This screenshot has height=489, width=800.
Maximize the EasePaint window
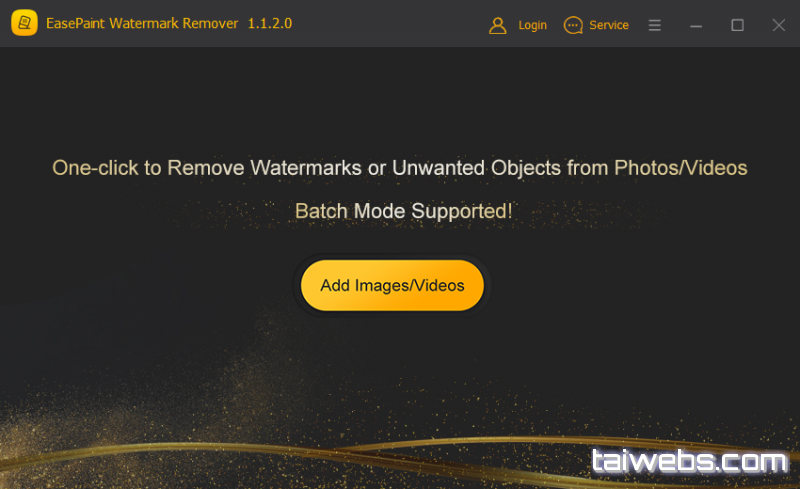click(x=737, y=25)
